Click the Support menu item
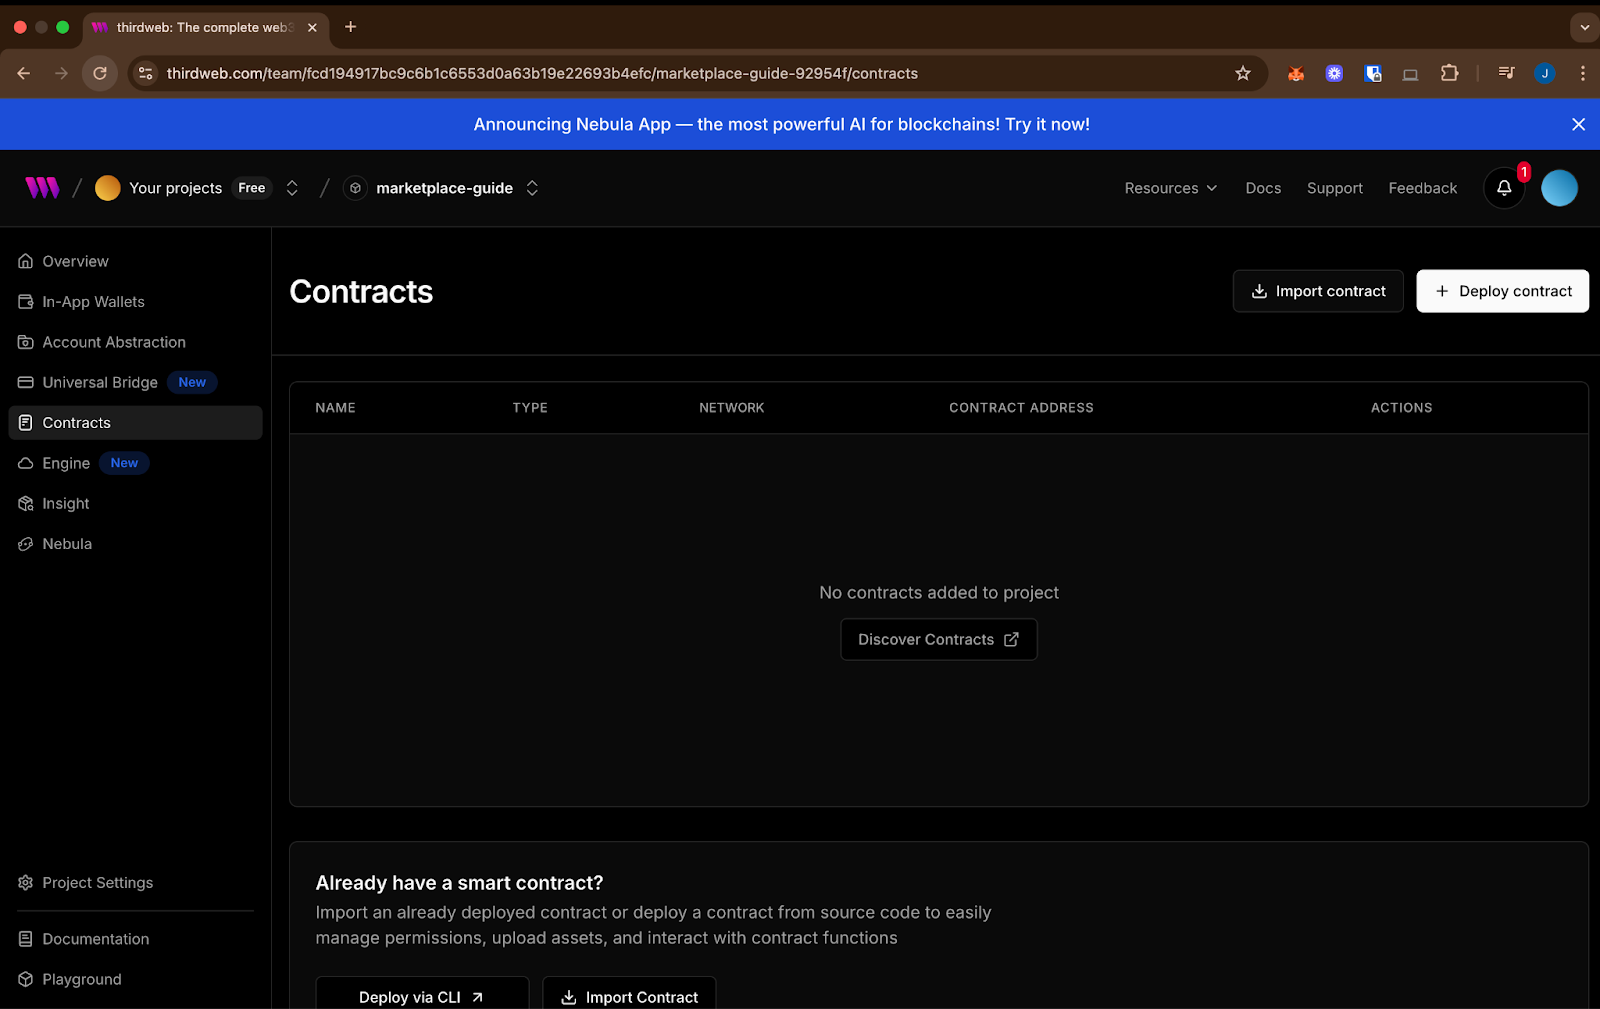Image resolution: width=1600 pixels, height=1009 pixels. coord(1334,188)
